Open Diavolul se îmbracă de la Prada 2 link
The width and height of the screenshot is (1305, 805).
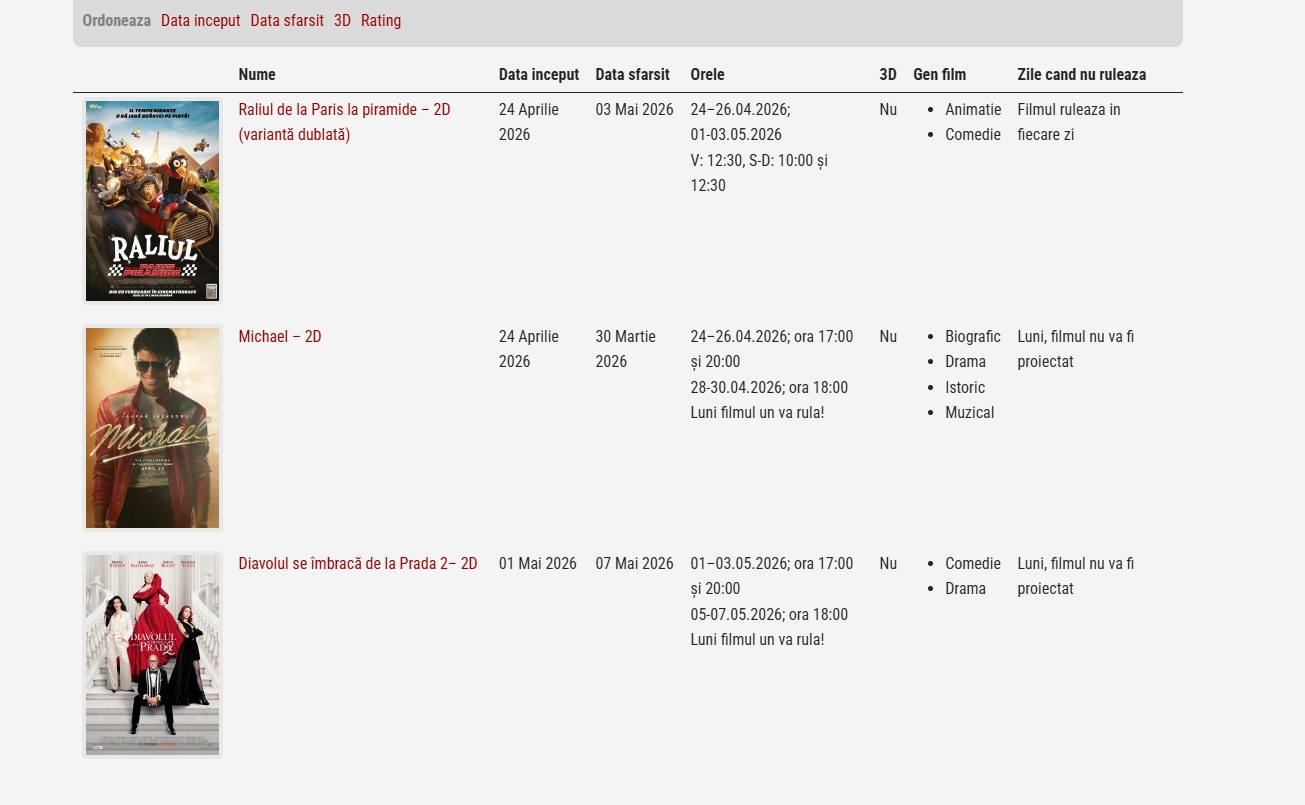pos(358,564)
